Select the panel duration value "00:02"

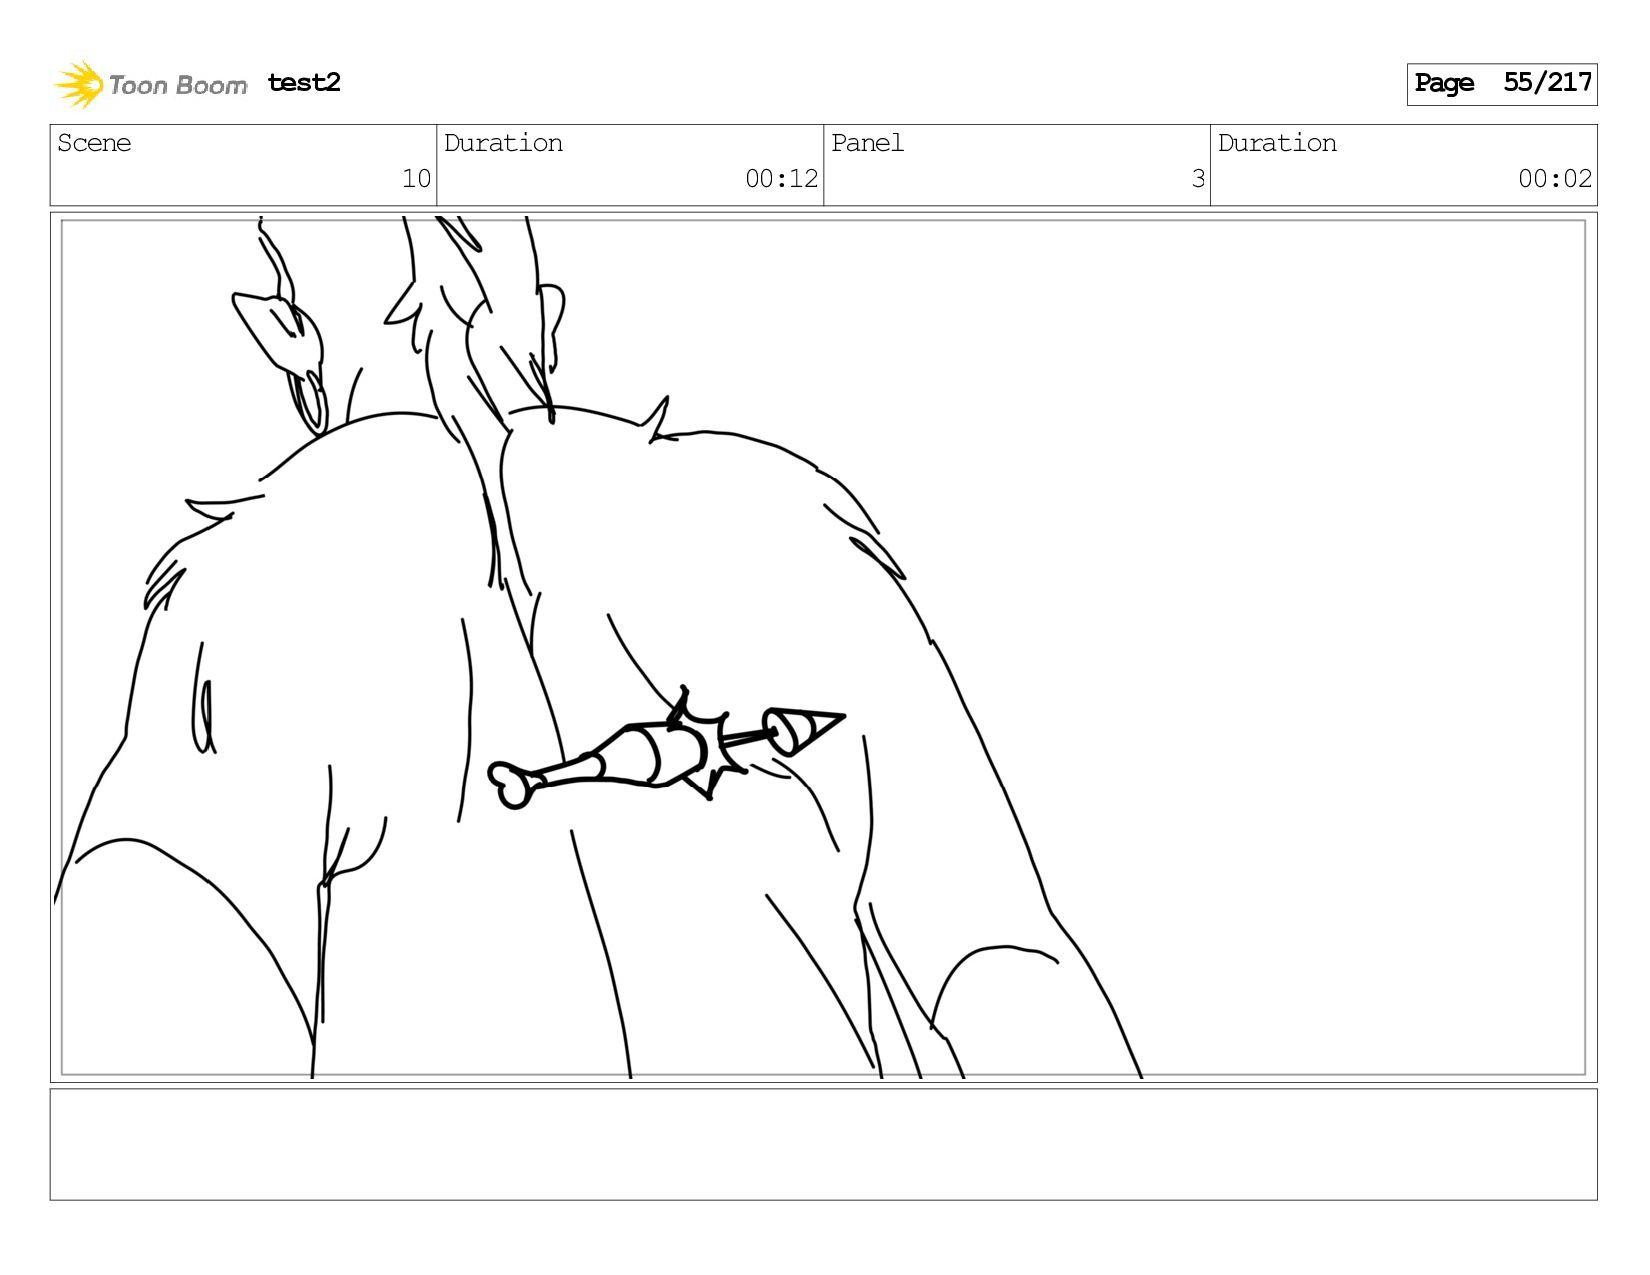[1554, 179]
